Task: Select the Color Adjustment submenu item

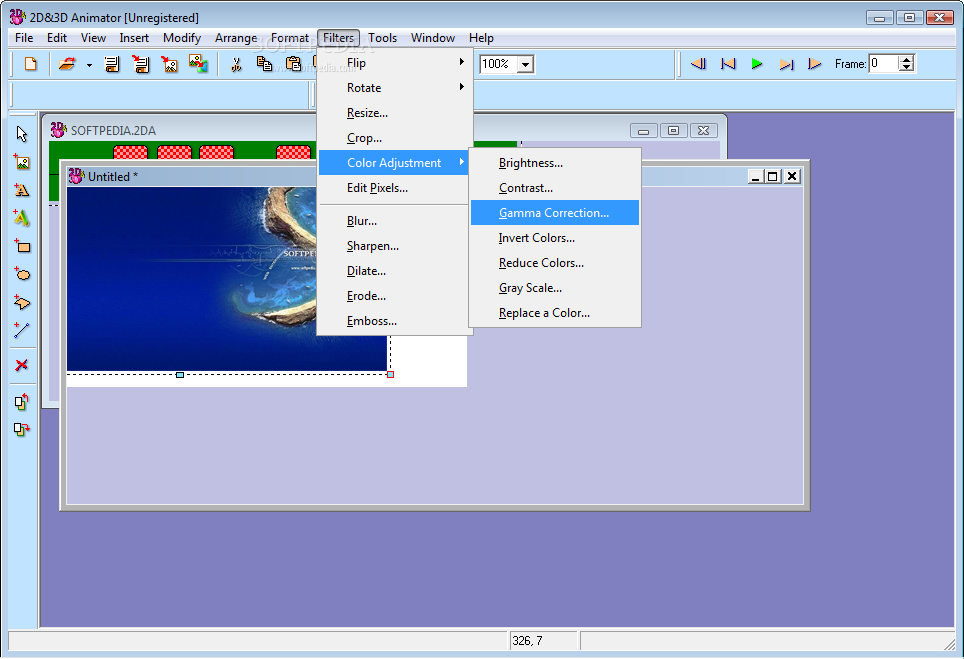Action: (395, 163)
